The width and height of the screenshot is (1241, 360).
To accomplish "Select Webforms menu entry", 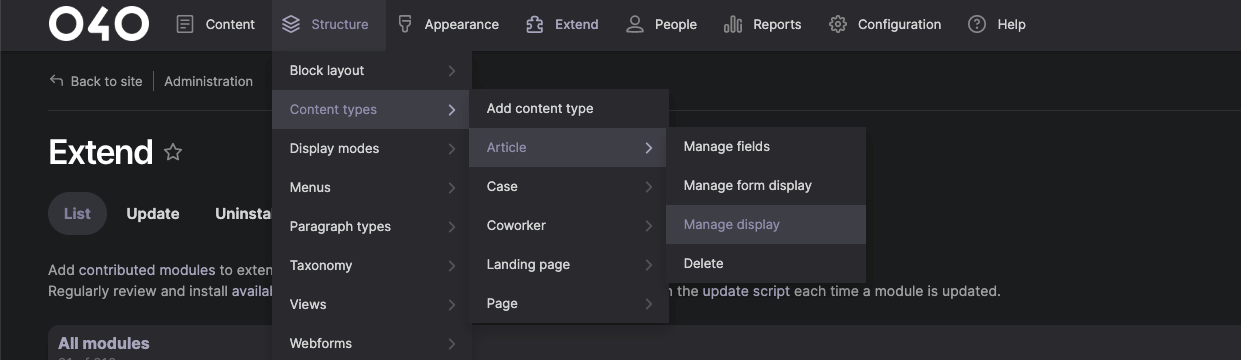I will [x=370, y=344].
